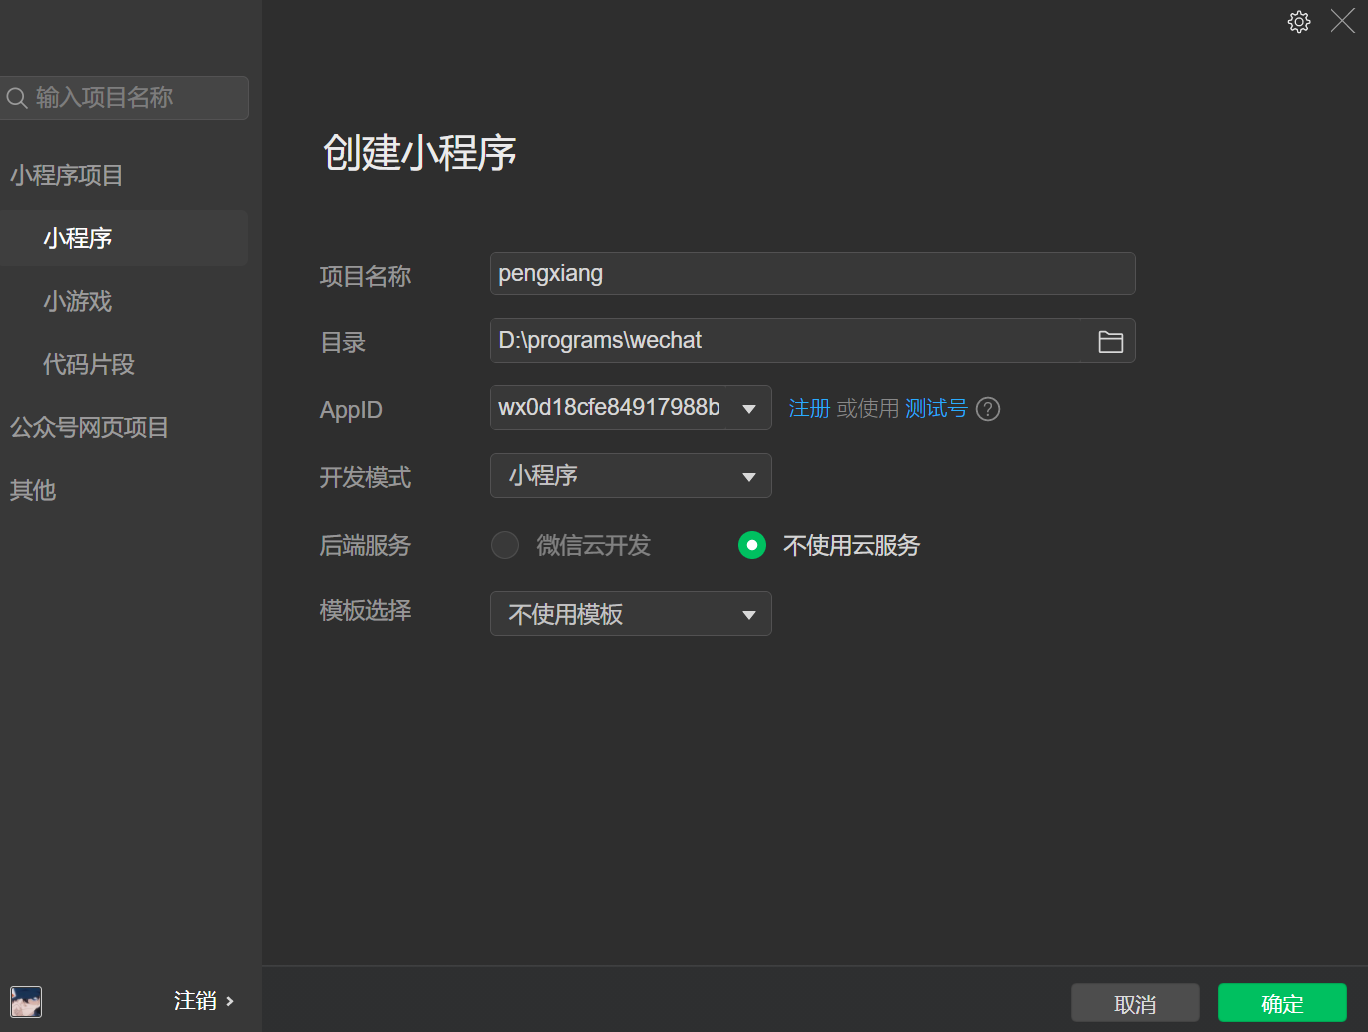Click the question mark help icon beside 测试号

pos(988,409)
